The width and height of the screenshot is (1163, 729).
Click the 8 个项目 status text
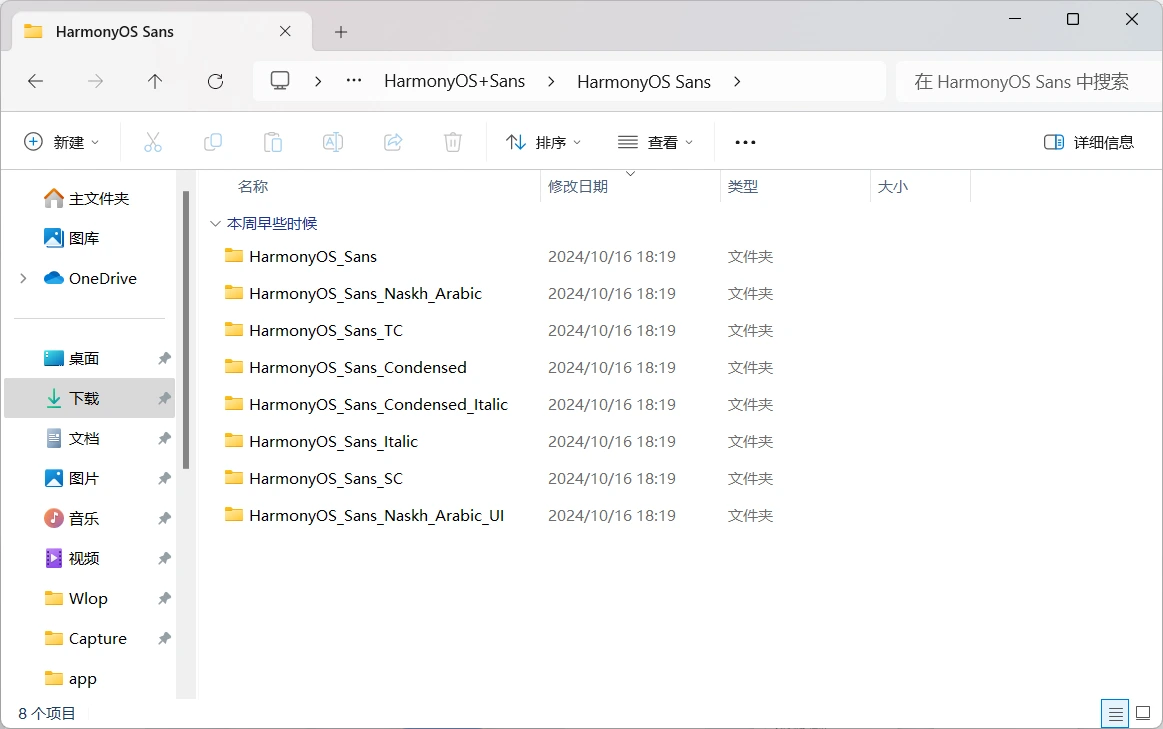point(47,714)
